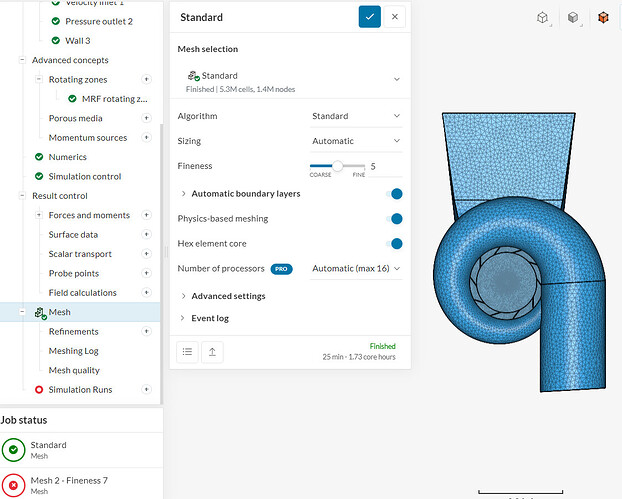Turn off Hex element core switch

click(396, 244)
